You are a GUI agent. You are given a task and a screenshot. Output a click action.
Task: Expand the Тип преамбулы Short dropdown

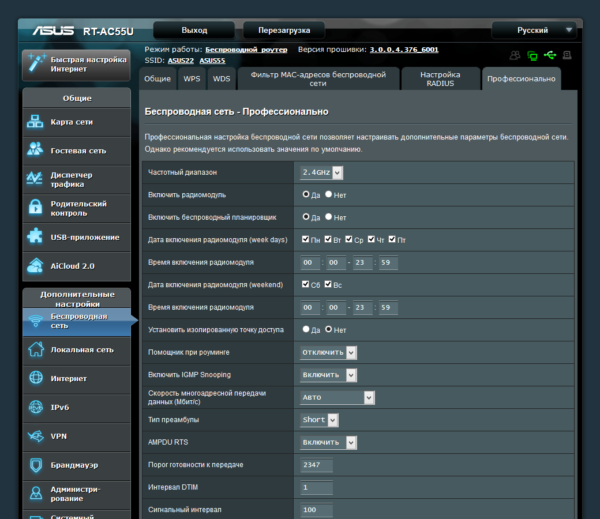pos(319,420)
